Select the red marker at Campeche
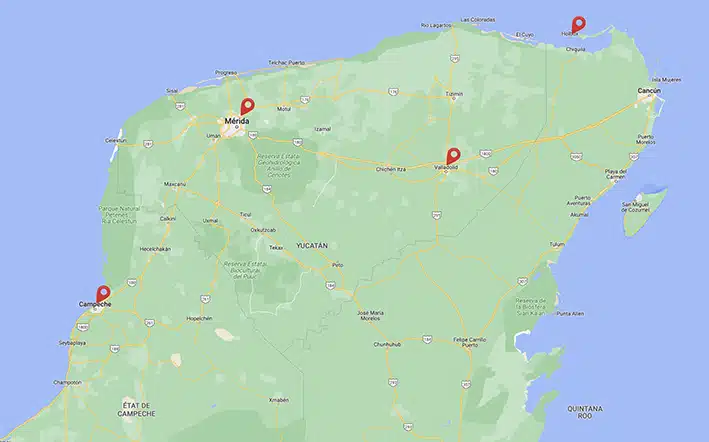The height and width of the screenshot is (442, 709). point(103,293)
